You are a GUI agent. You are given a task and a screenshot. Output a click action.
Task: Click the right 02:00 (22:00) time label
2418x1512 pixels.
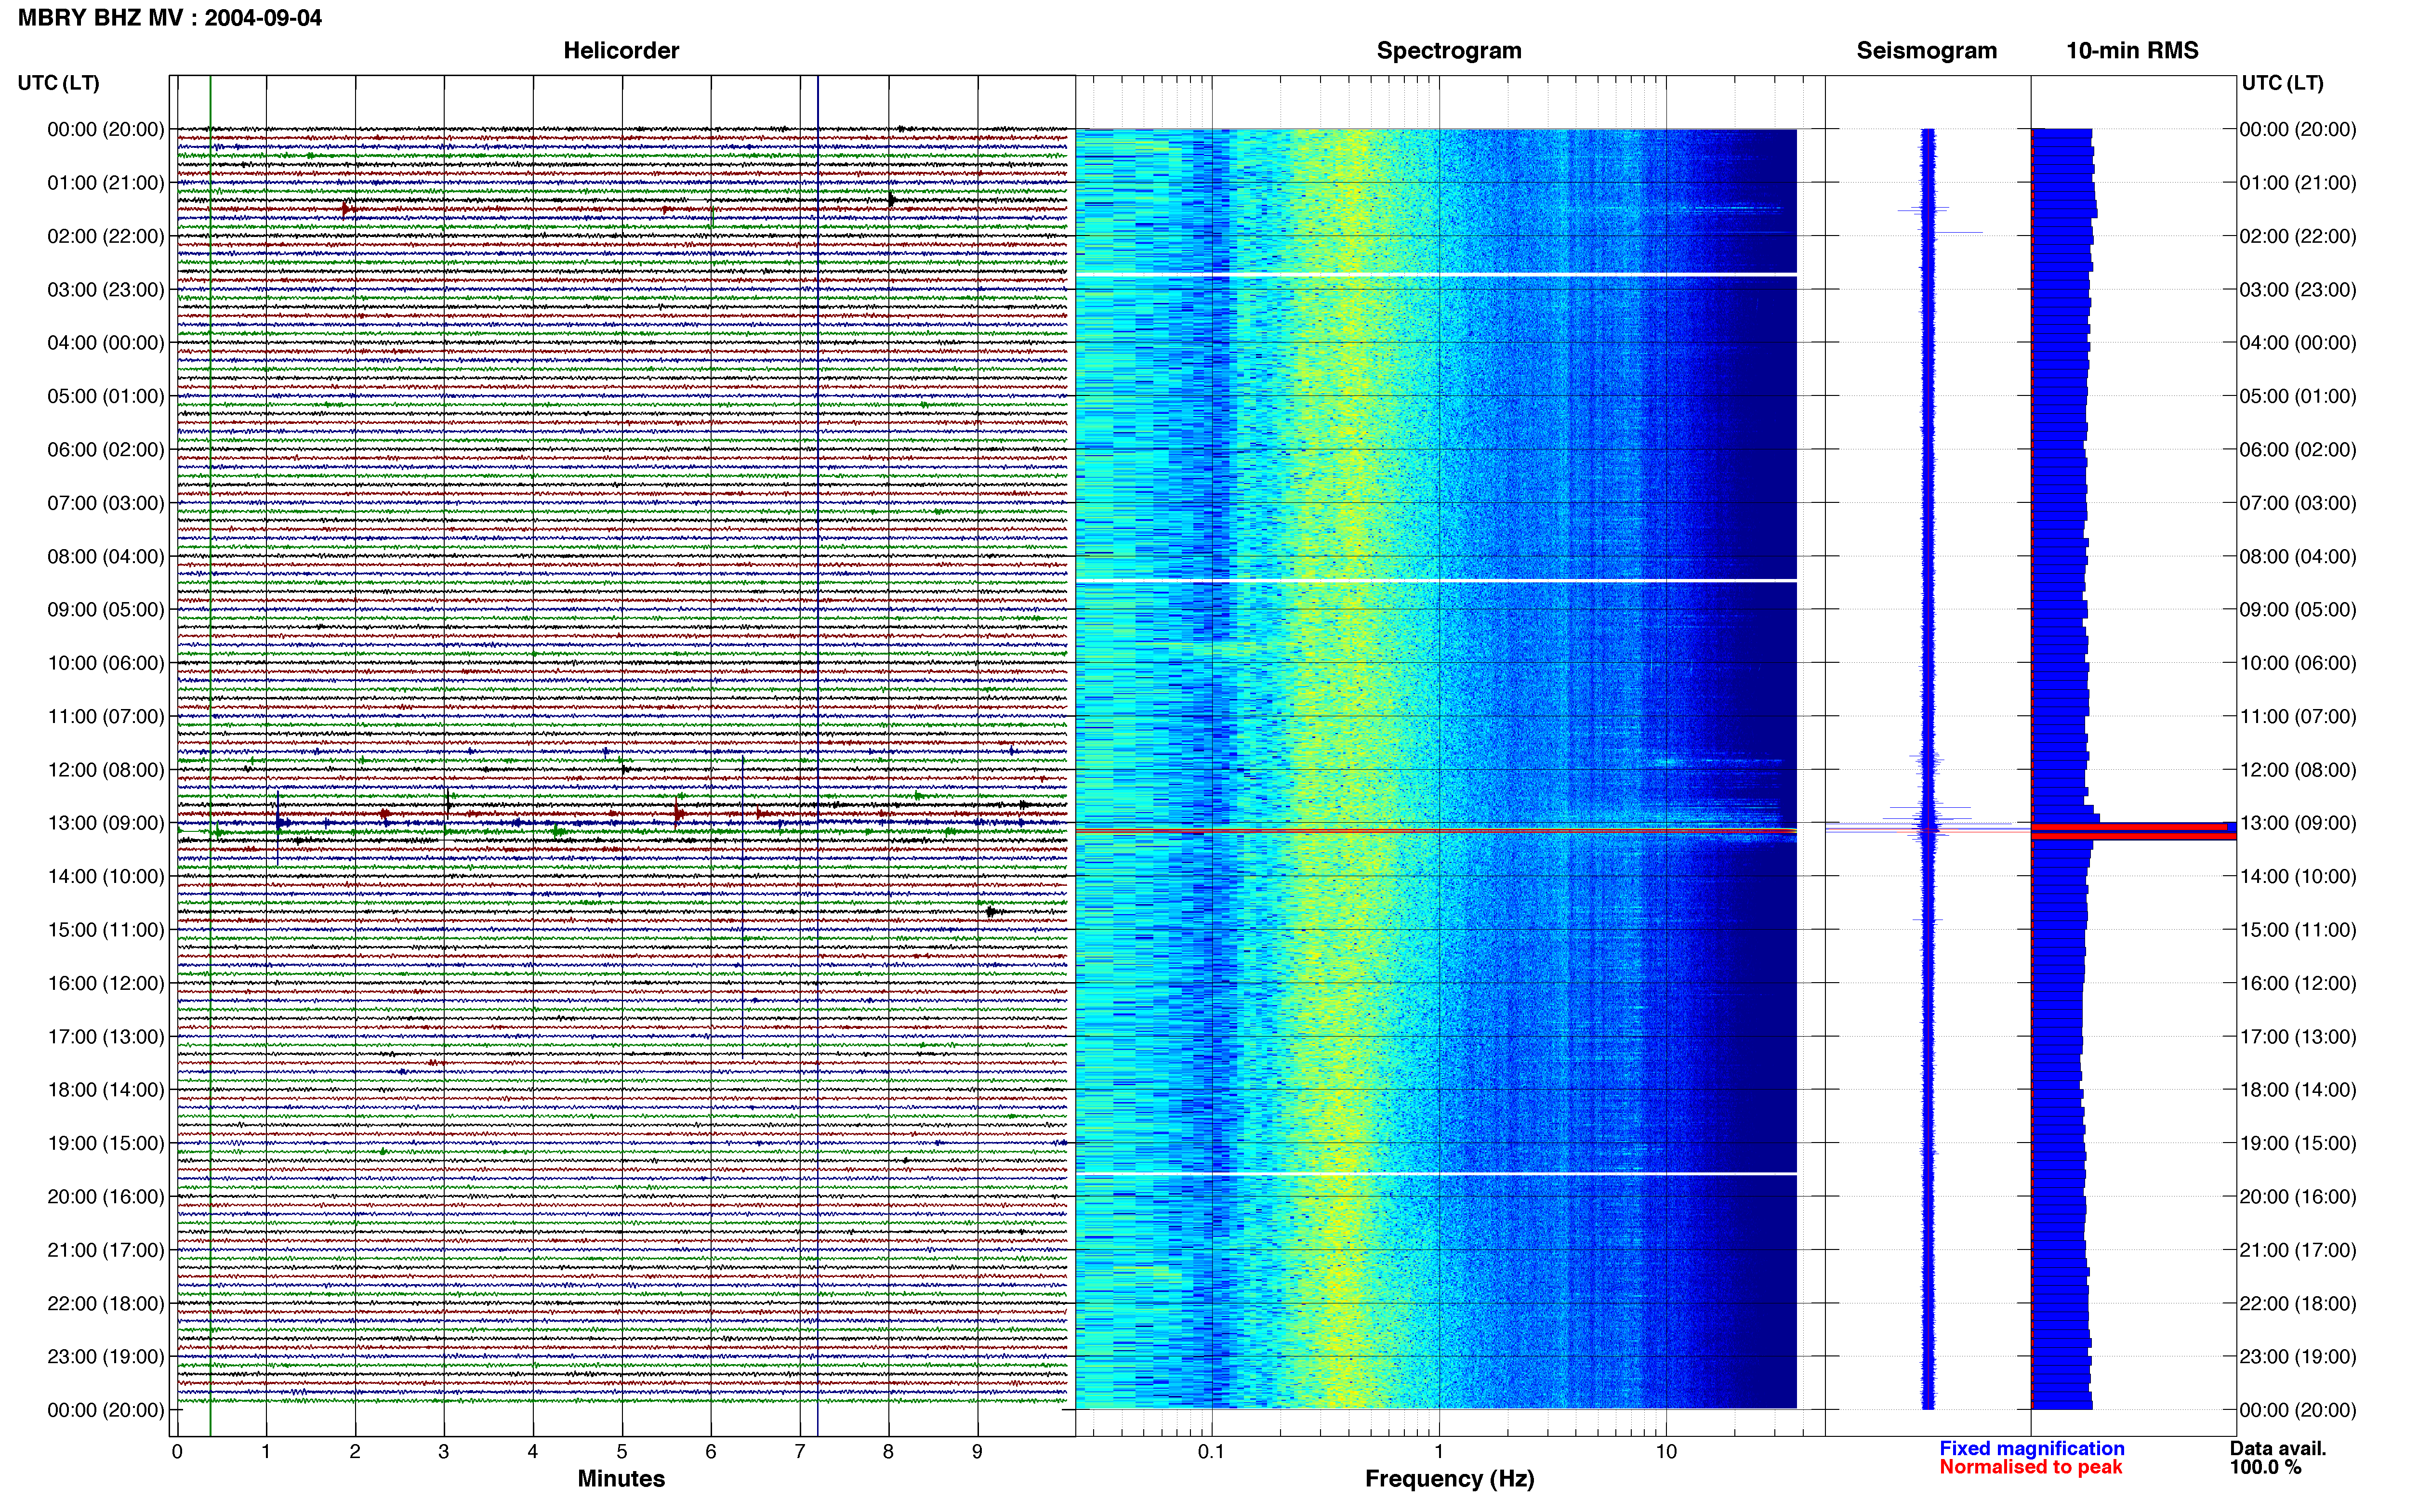(x=2298, y=236)
